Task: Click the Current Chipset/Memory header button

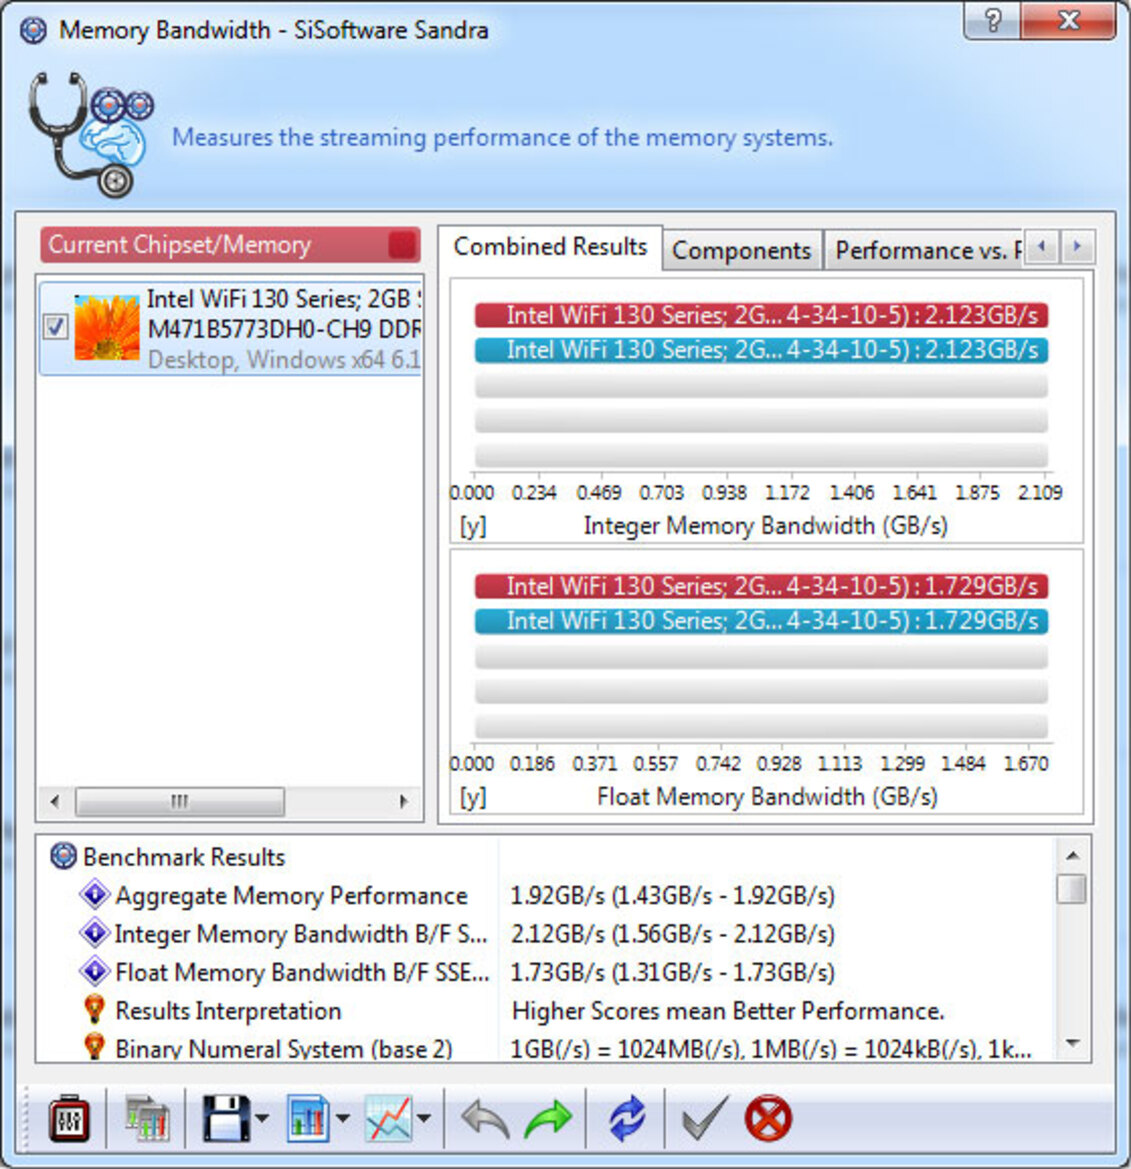Action: [230, 245]
